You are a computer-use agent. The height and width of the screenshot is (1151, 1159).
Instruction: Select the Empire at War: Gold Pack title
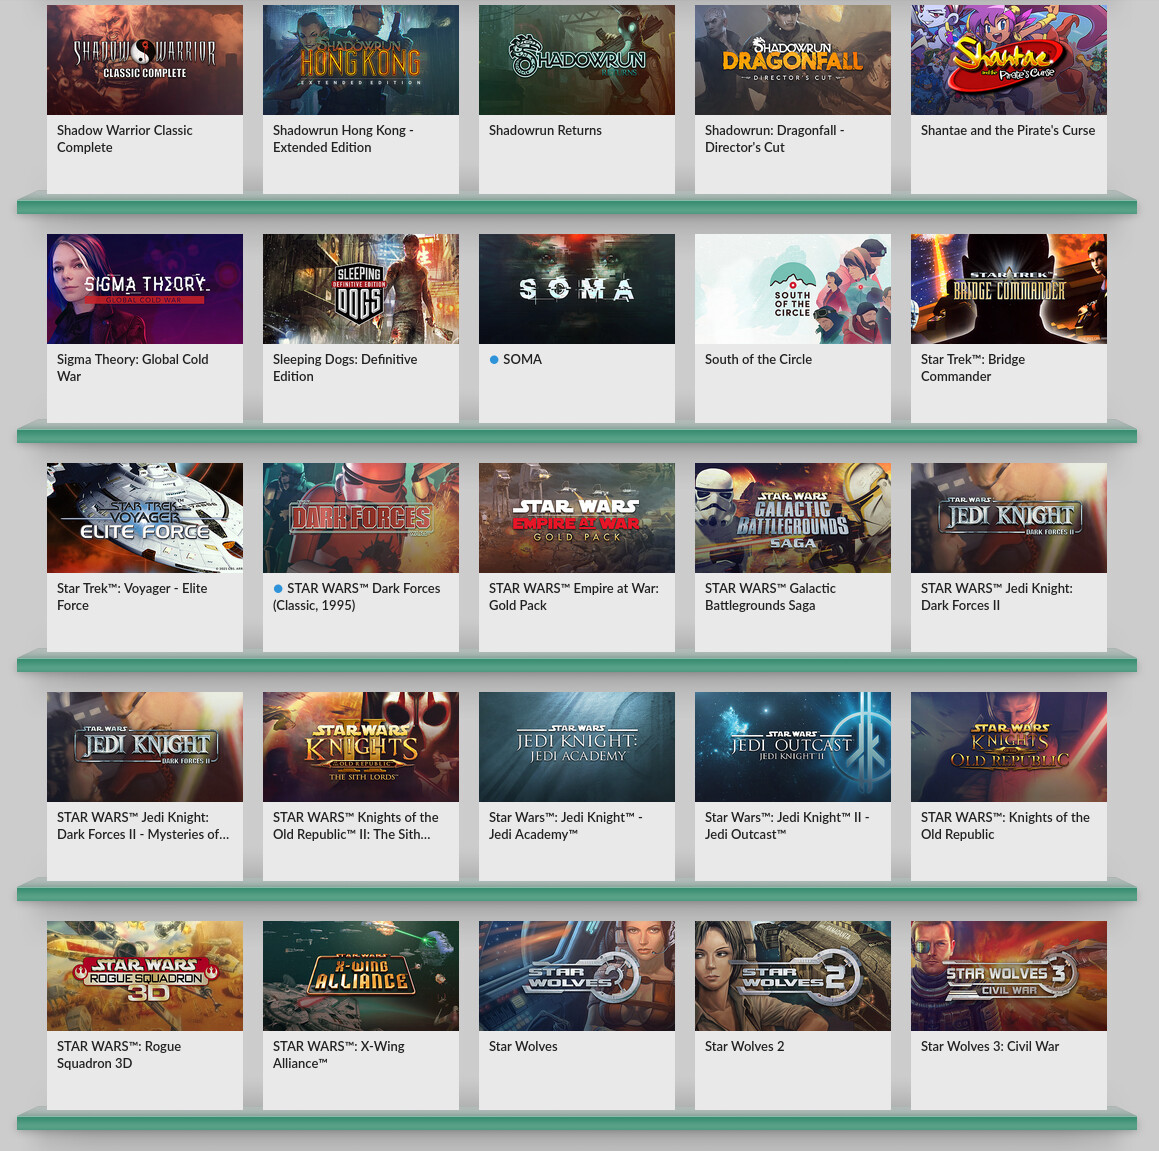click(573, 597)
